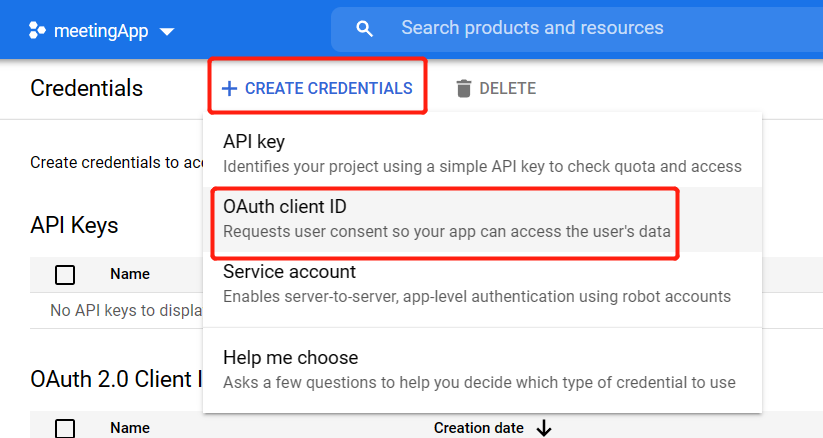
Task: Expand the meetingApp project dropdown arrow
Action: (x=167, y=31)
